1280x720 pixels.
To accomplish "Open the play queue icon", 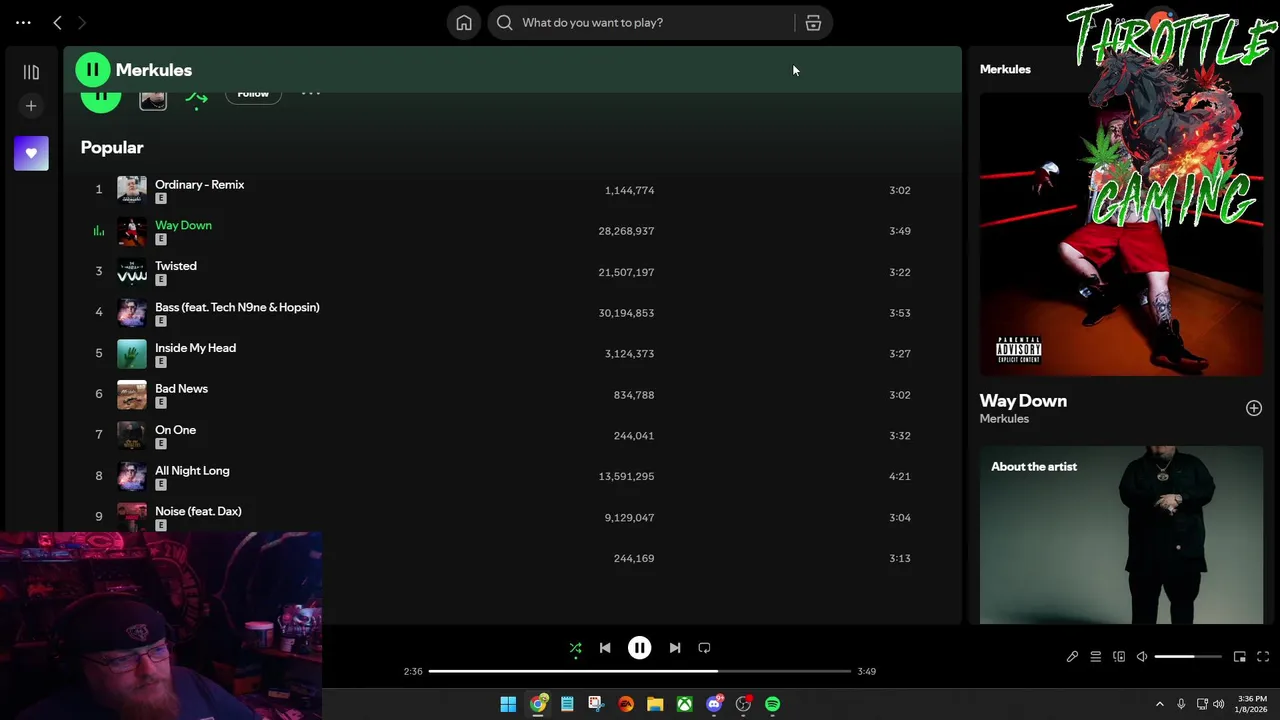I will [x=1096, y=657].
